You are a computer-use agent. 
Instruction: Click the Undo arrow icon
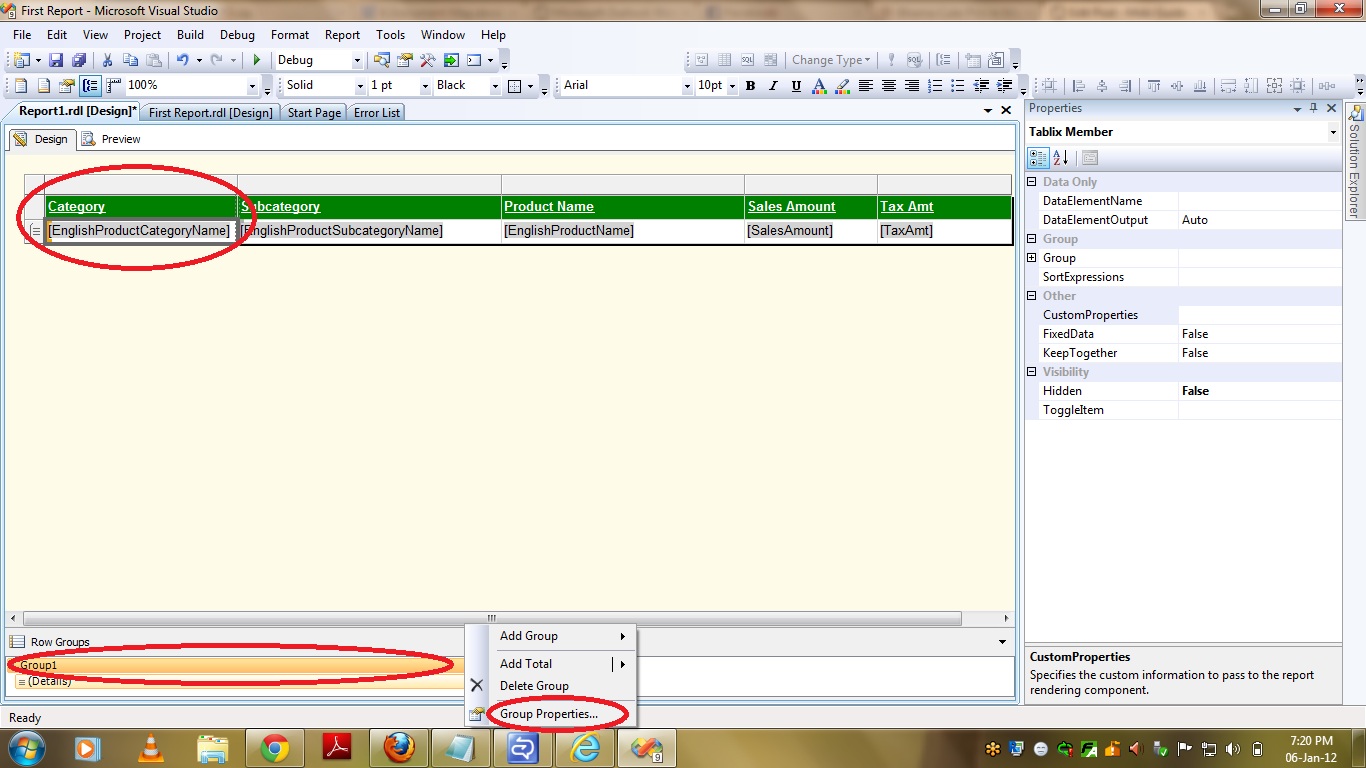(x=182, y=60)
